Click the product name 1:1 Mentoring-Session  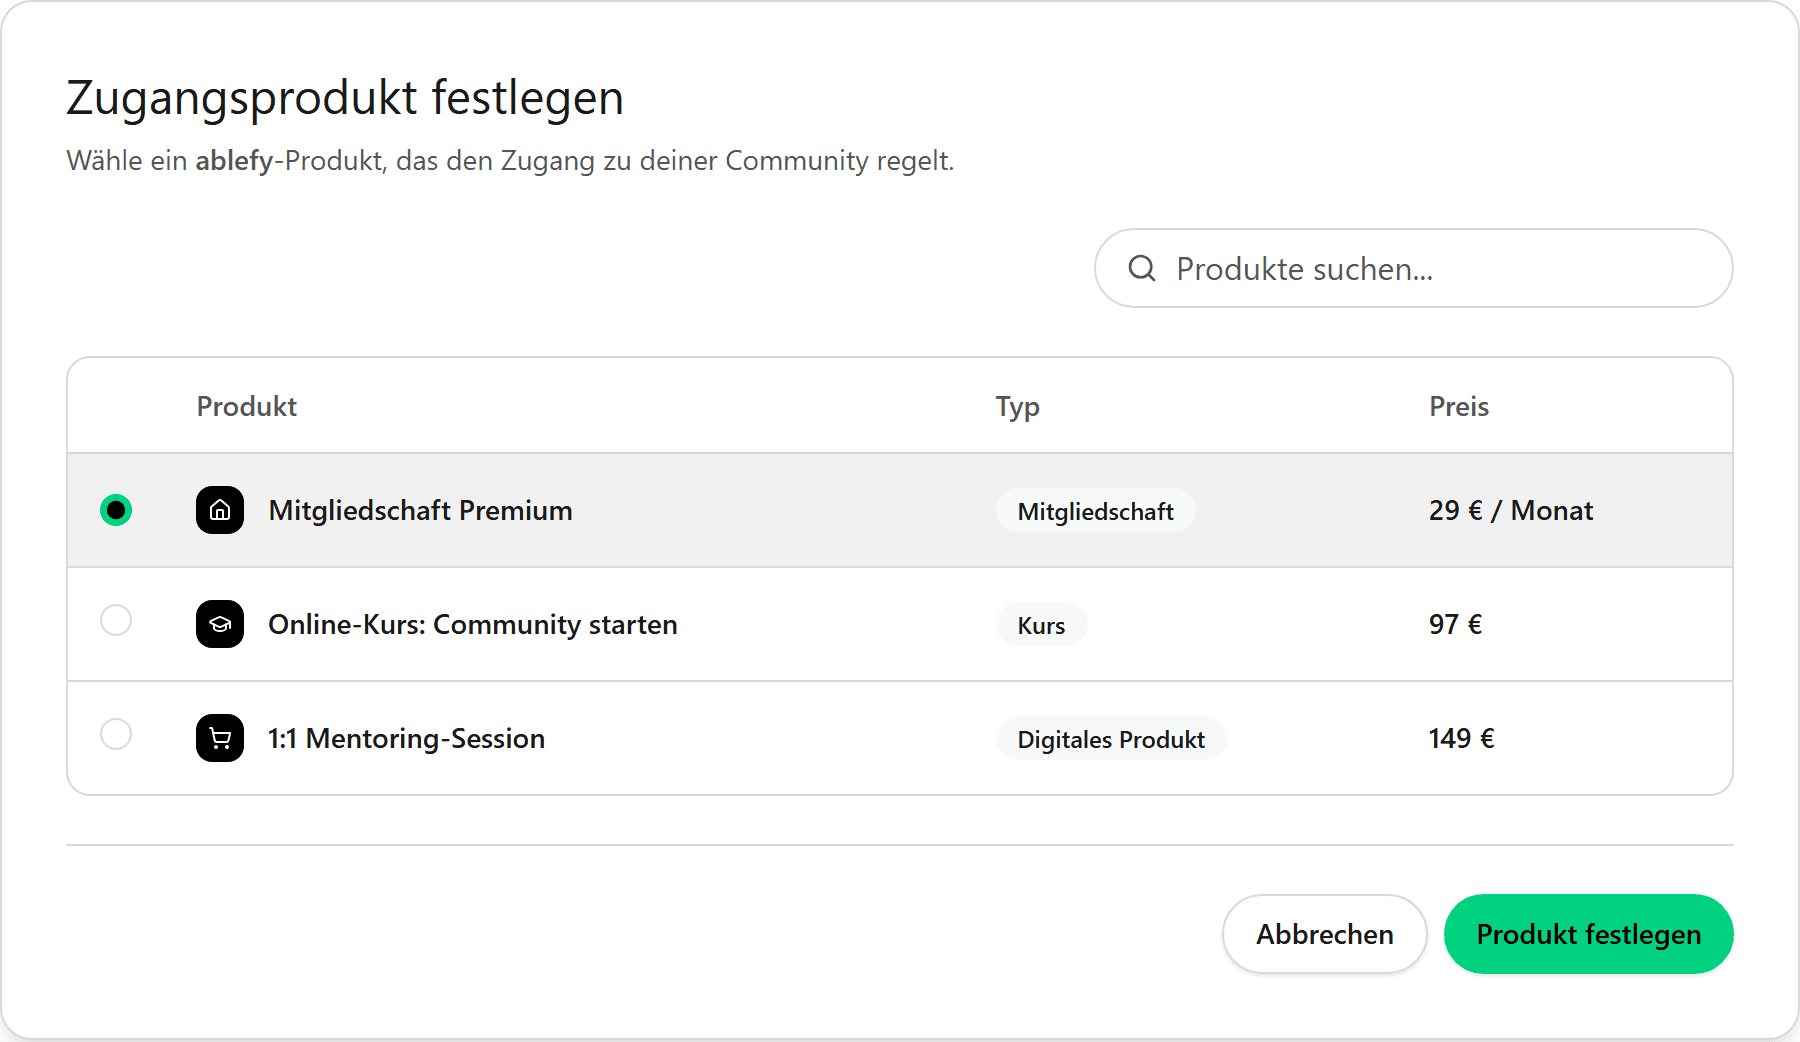click(x=406, y=738)
